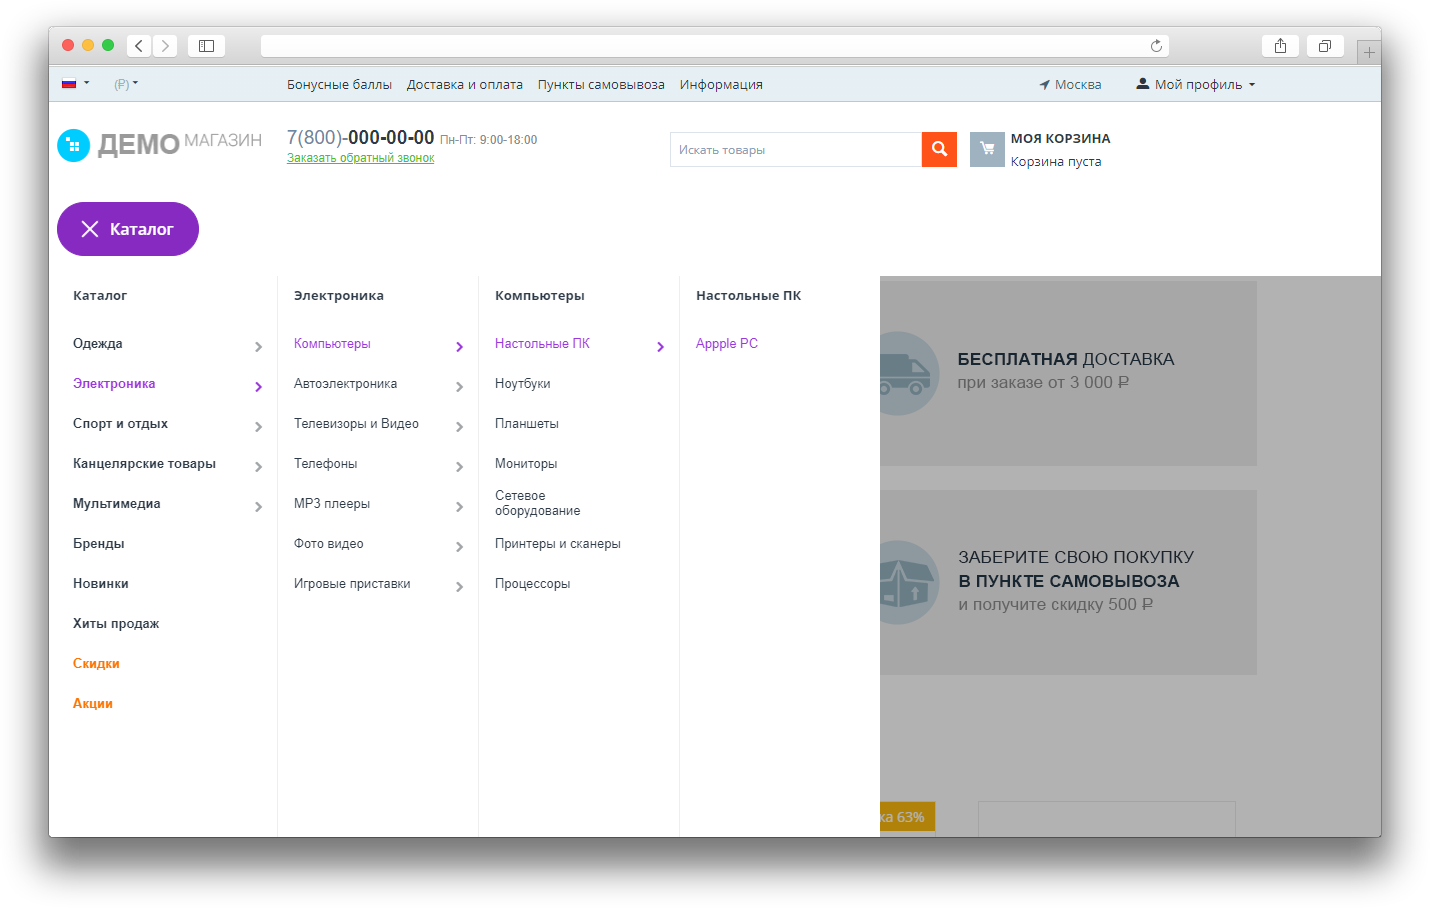This screenshot has width=1430, height=908.
Task: Reload page using browser refresh icon
Action: 1156,46
